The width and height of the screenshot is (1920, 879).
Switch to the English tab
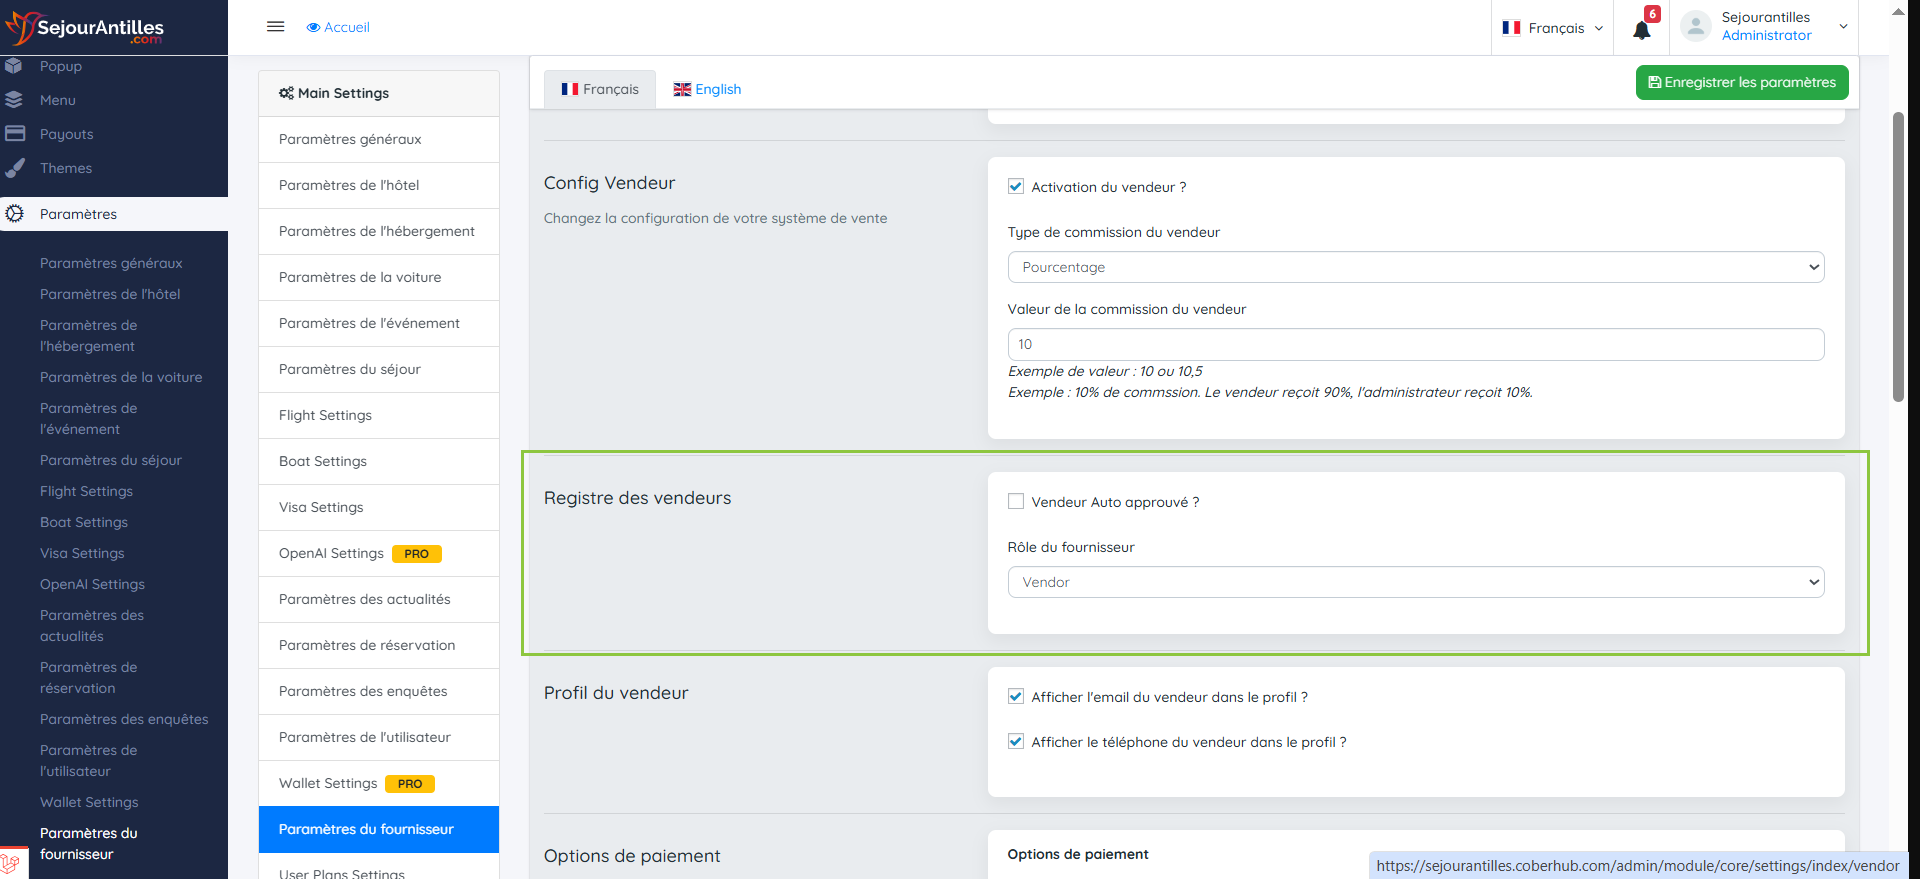tap(708, 89)
